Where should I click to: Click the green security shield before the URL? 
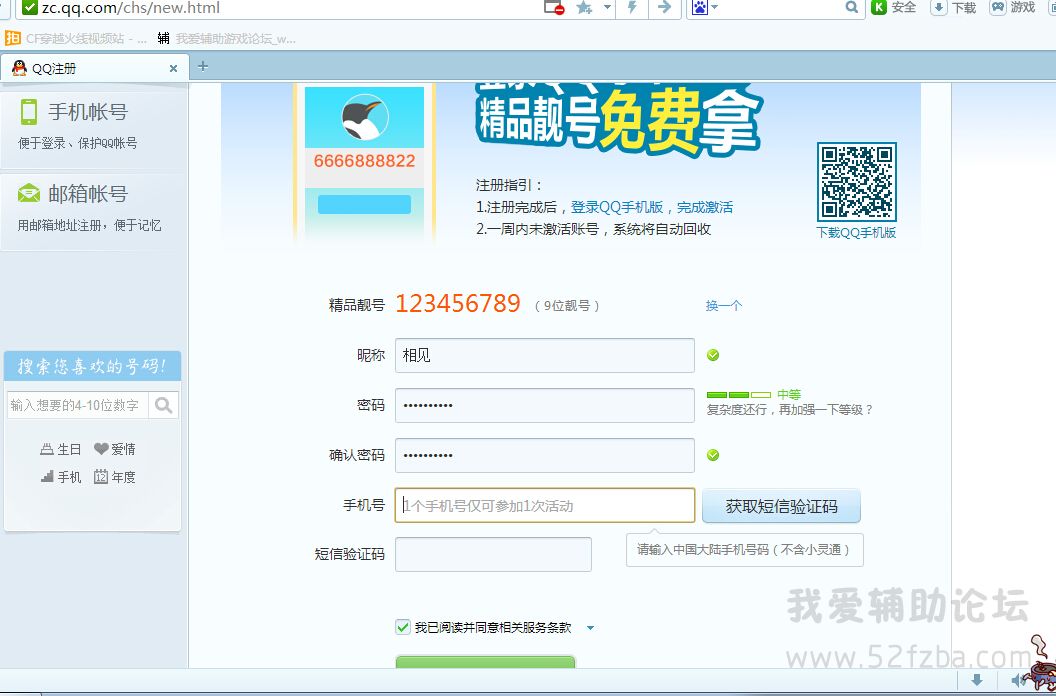tap(29, 7)
